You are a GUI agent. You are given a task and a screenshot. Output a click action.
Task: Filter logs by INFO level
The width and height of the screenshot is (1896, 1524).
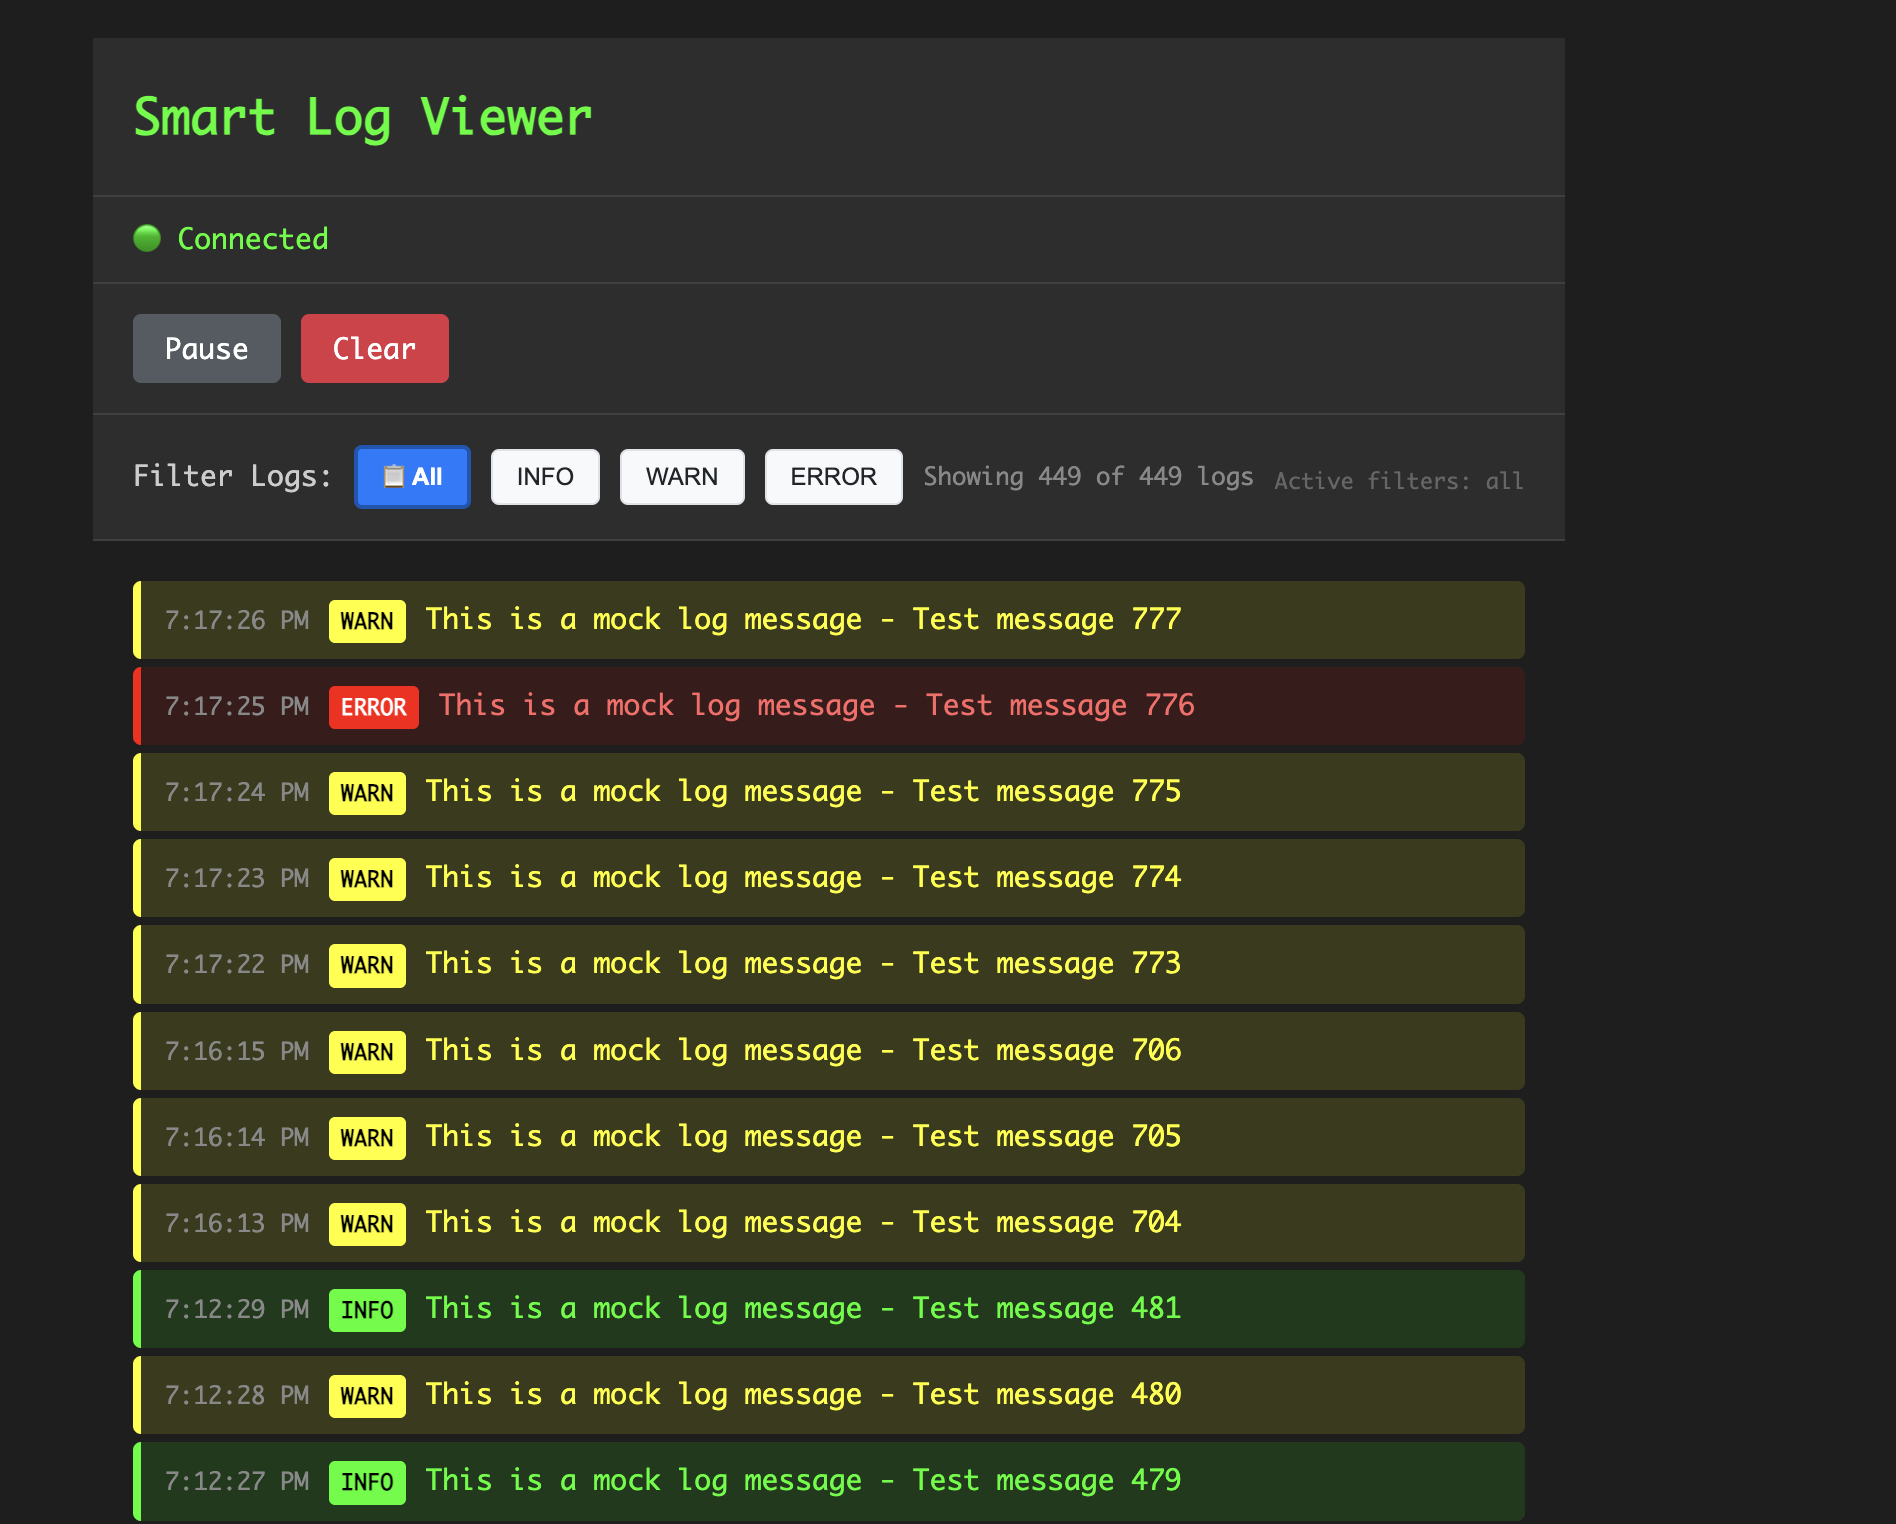tap(545, 477)
